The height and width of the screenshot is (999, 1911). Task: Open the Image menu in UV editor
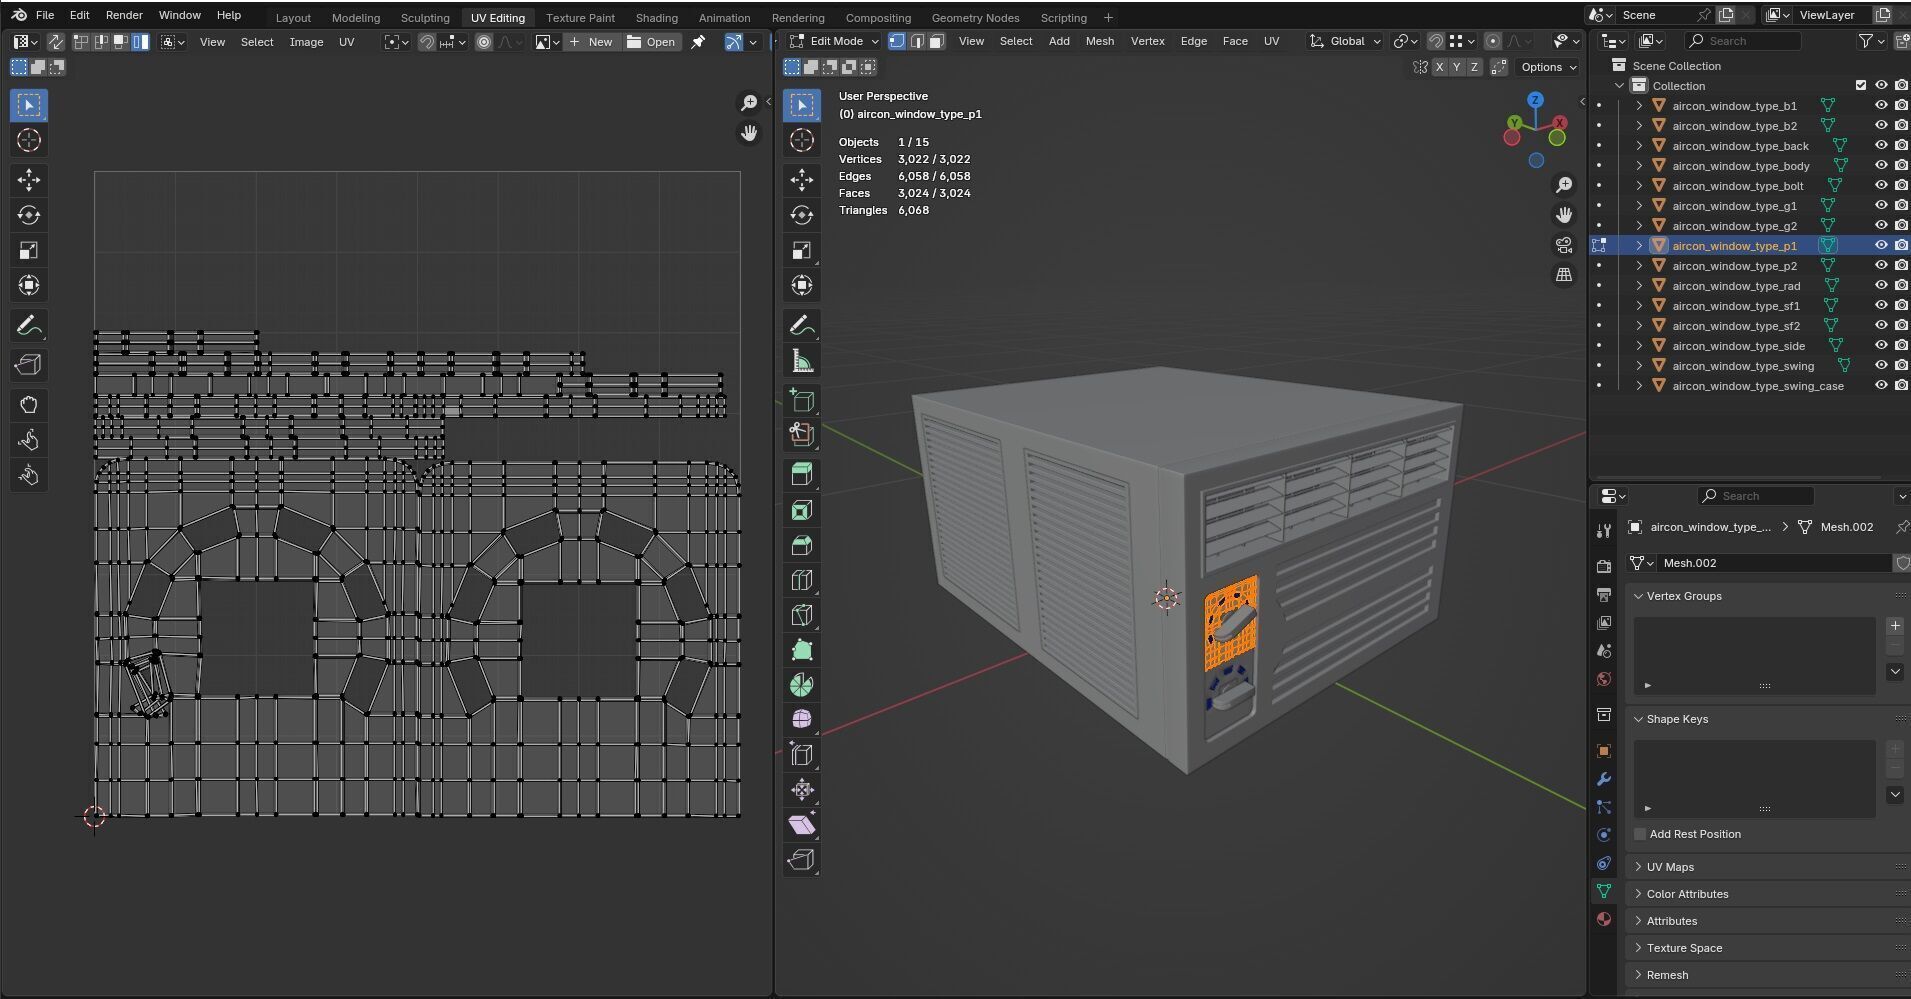(306, 42)
